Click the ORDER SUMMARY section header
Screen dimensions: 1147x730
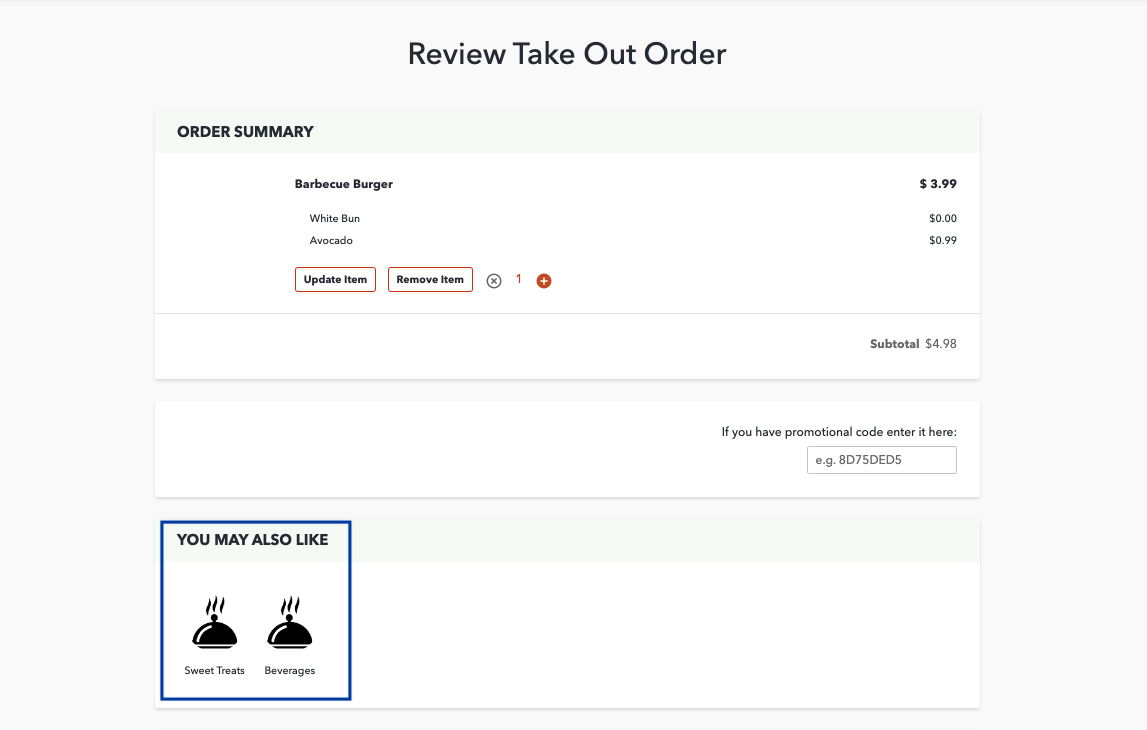point(245,132)
